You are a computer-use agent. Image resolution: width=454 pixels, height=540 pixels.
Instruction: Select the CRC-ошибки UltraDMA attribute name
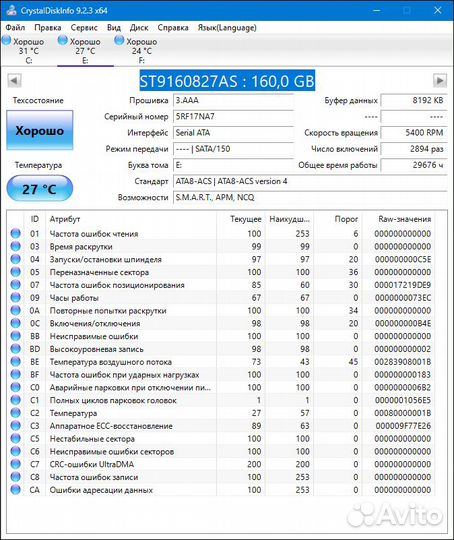[x=92, y=464]
